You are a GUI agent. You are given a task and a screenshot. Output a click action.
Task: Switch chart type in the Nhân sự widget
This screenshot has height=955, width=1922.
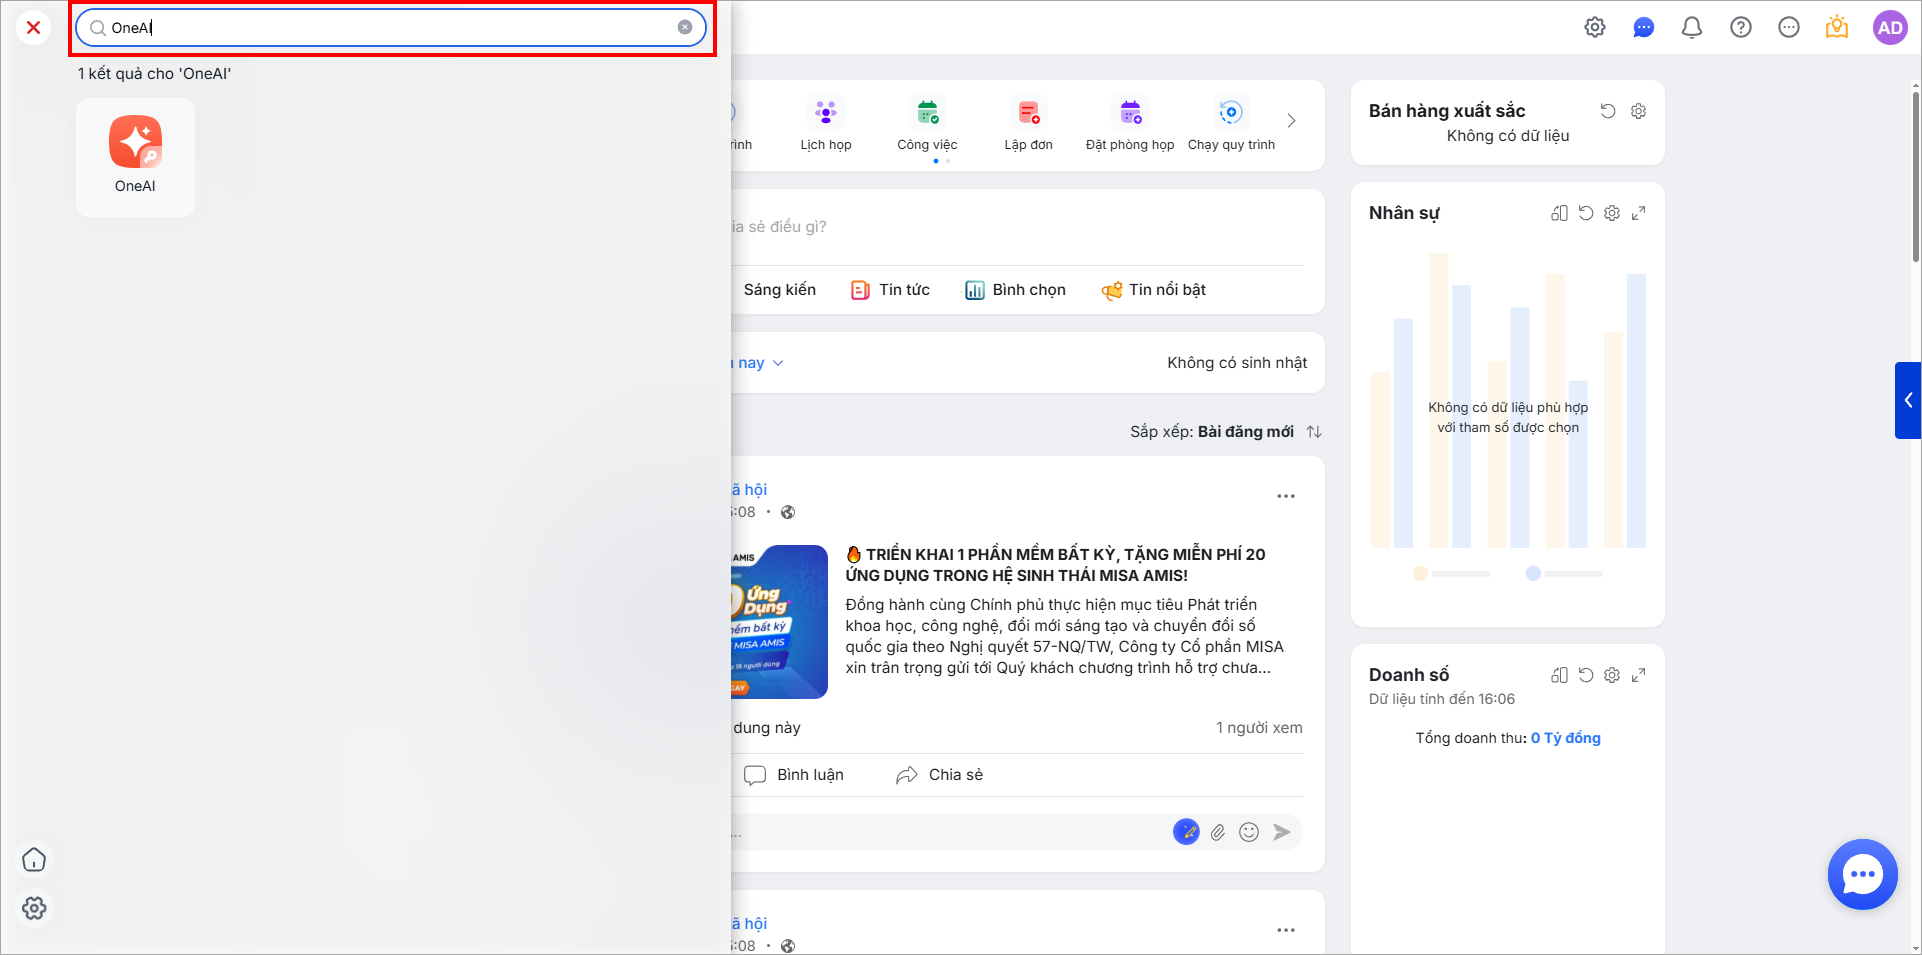1559,213
